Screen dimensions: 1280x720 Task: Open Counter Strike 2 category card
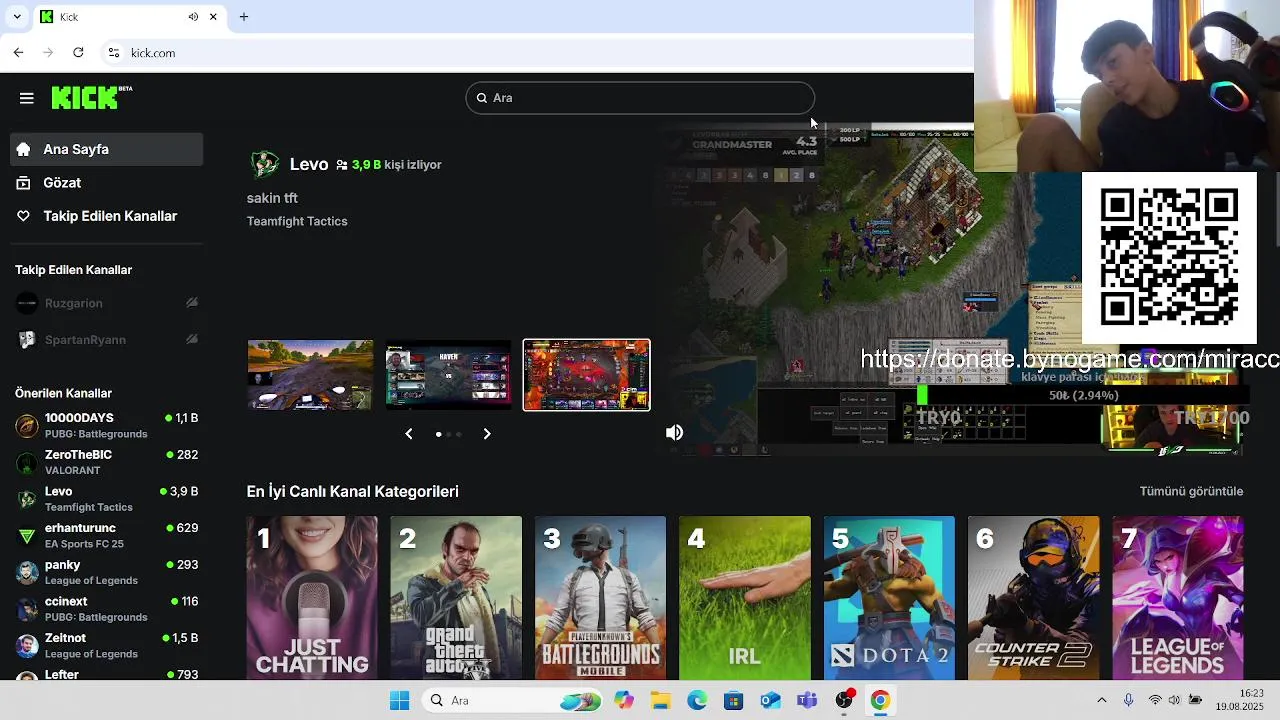click(1033, 598)
